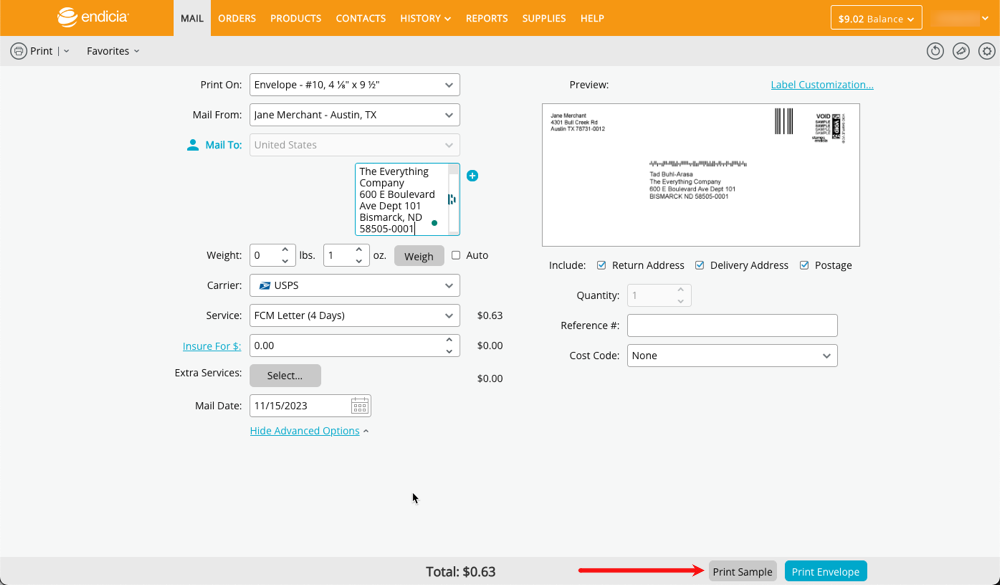This screenshot has height=585, width=1000.
Task: Expand the Print menu arrow
Action: tap(66, 51)
